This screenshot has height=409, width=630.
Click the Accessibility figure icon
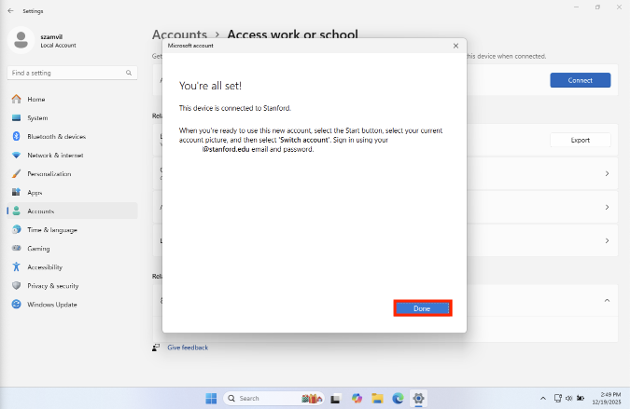[x=16, y=267]
